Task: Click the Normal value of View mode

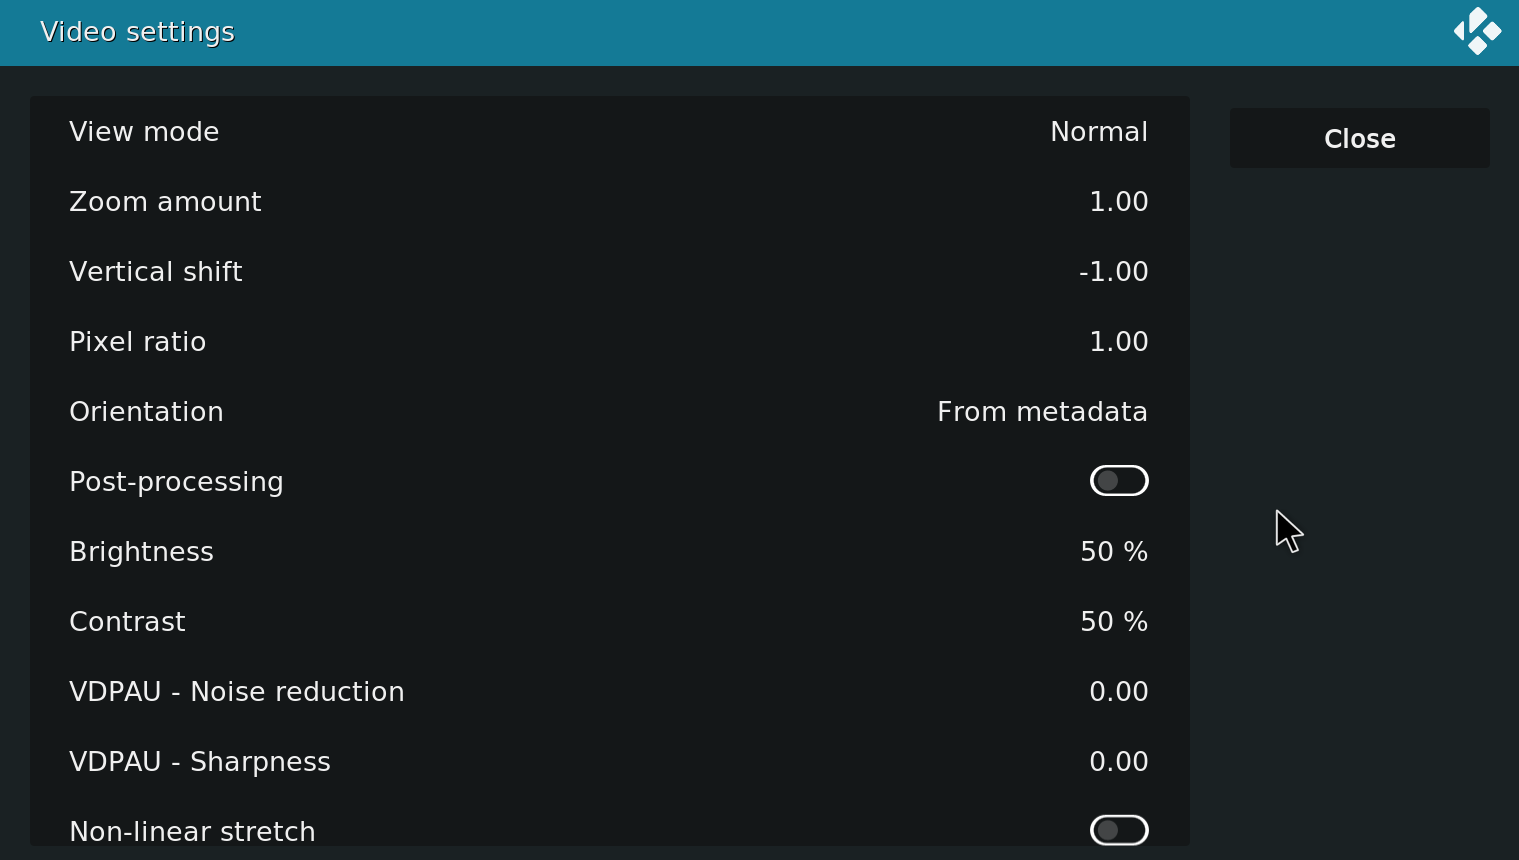Action: click(x=1099, y=132)
